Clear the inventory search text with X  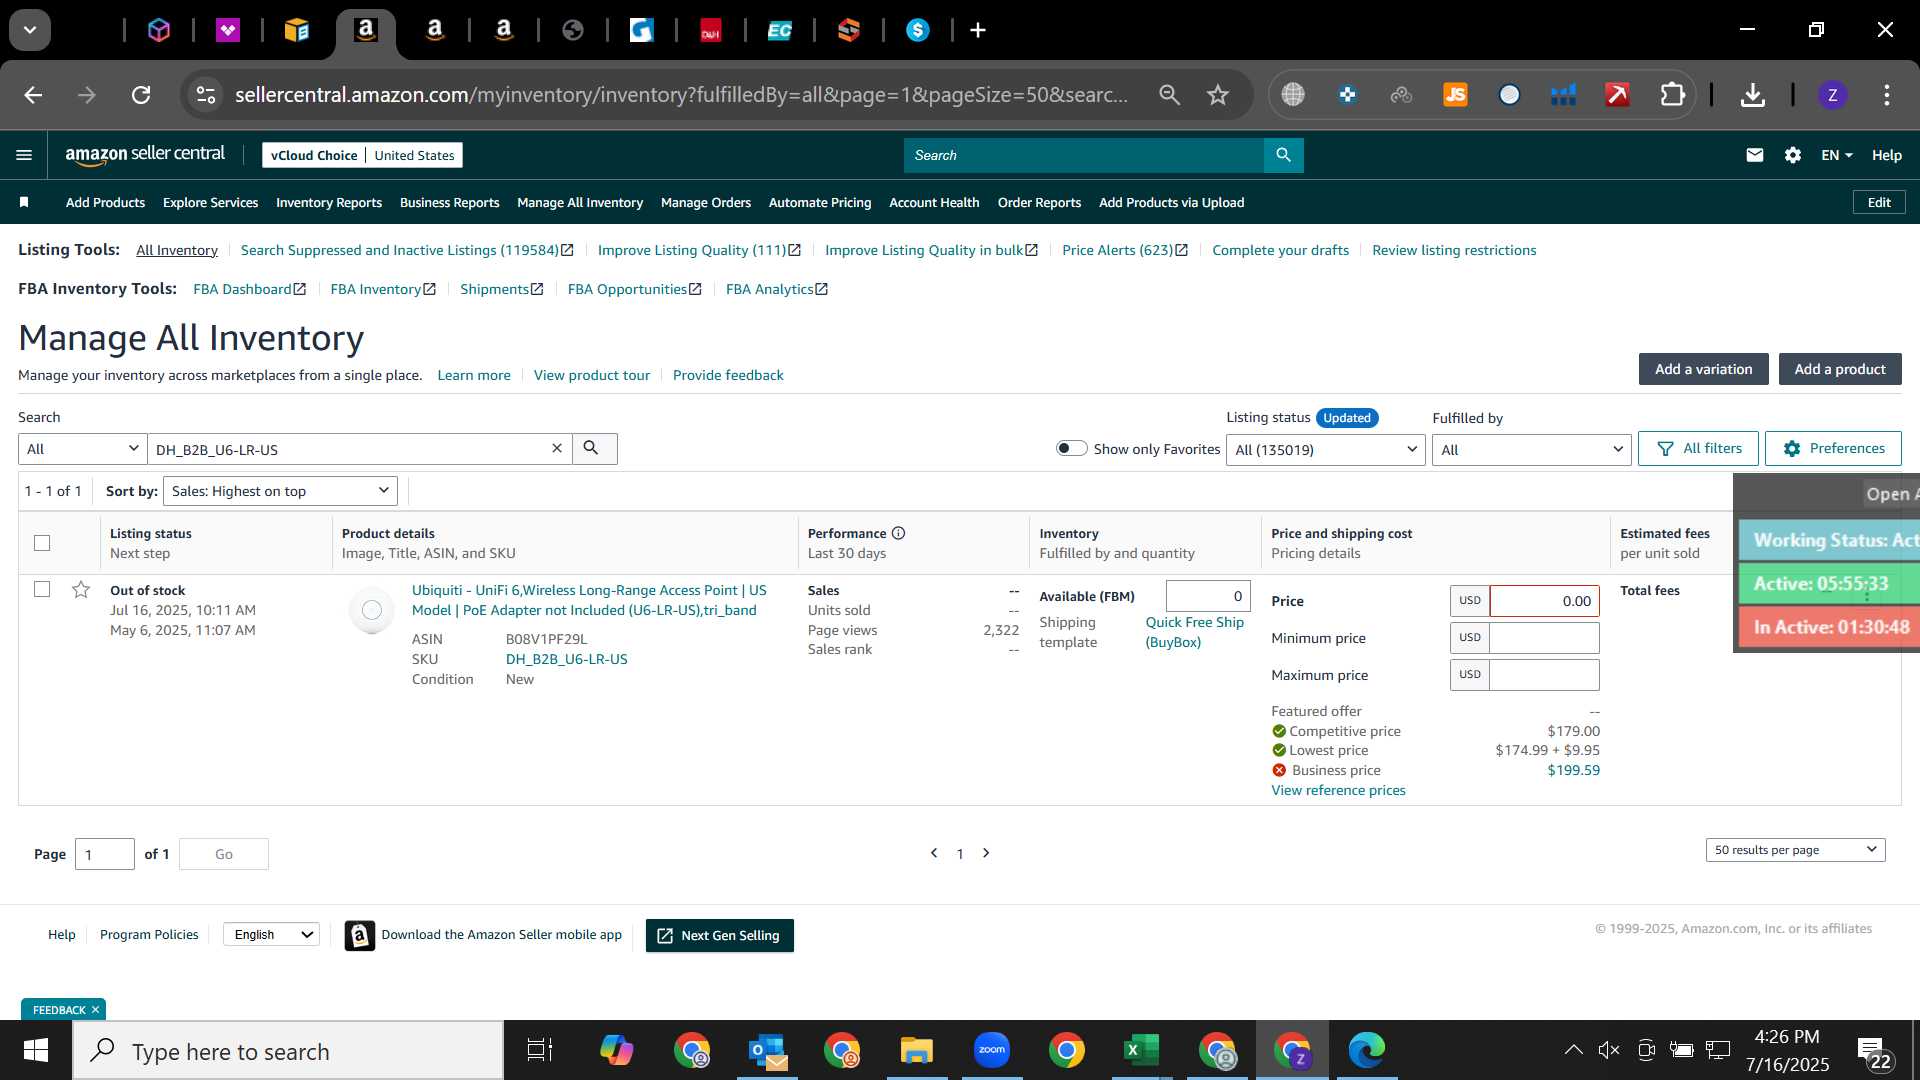tap(557, 449)
